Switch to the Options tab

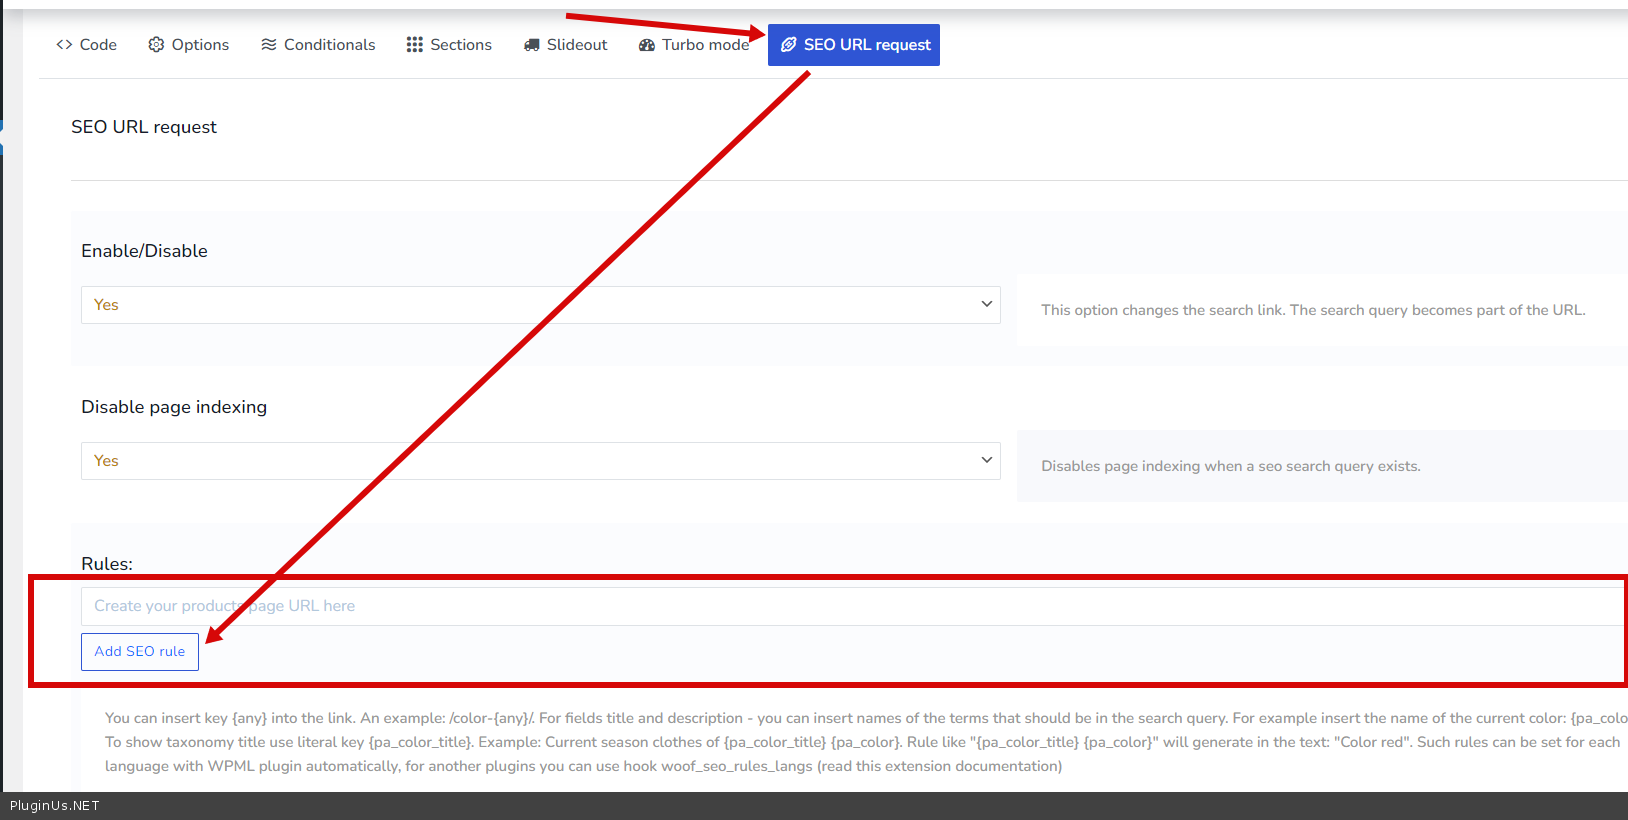point(200,45)
